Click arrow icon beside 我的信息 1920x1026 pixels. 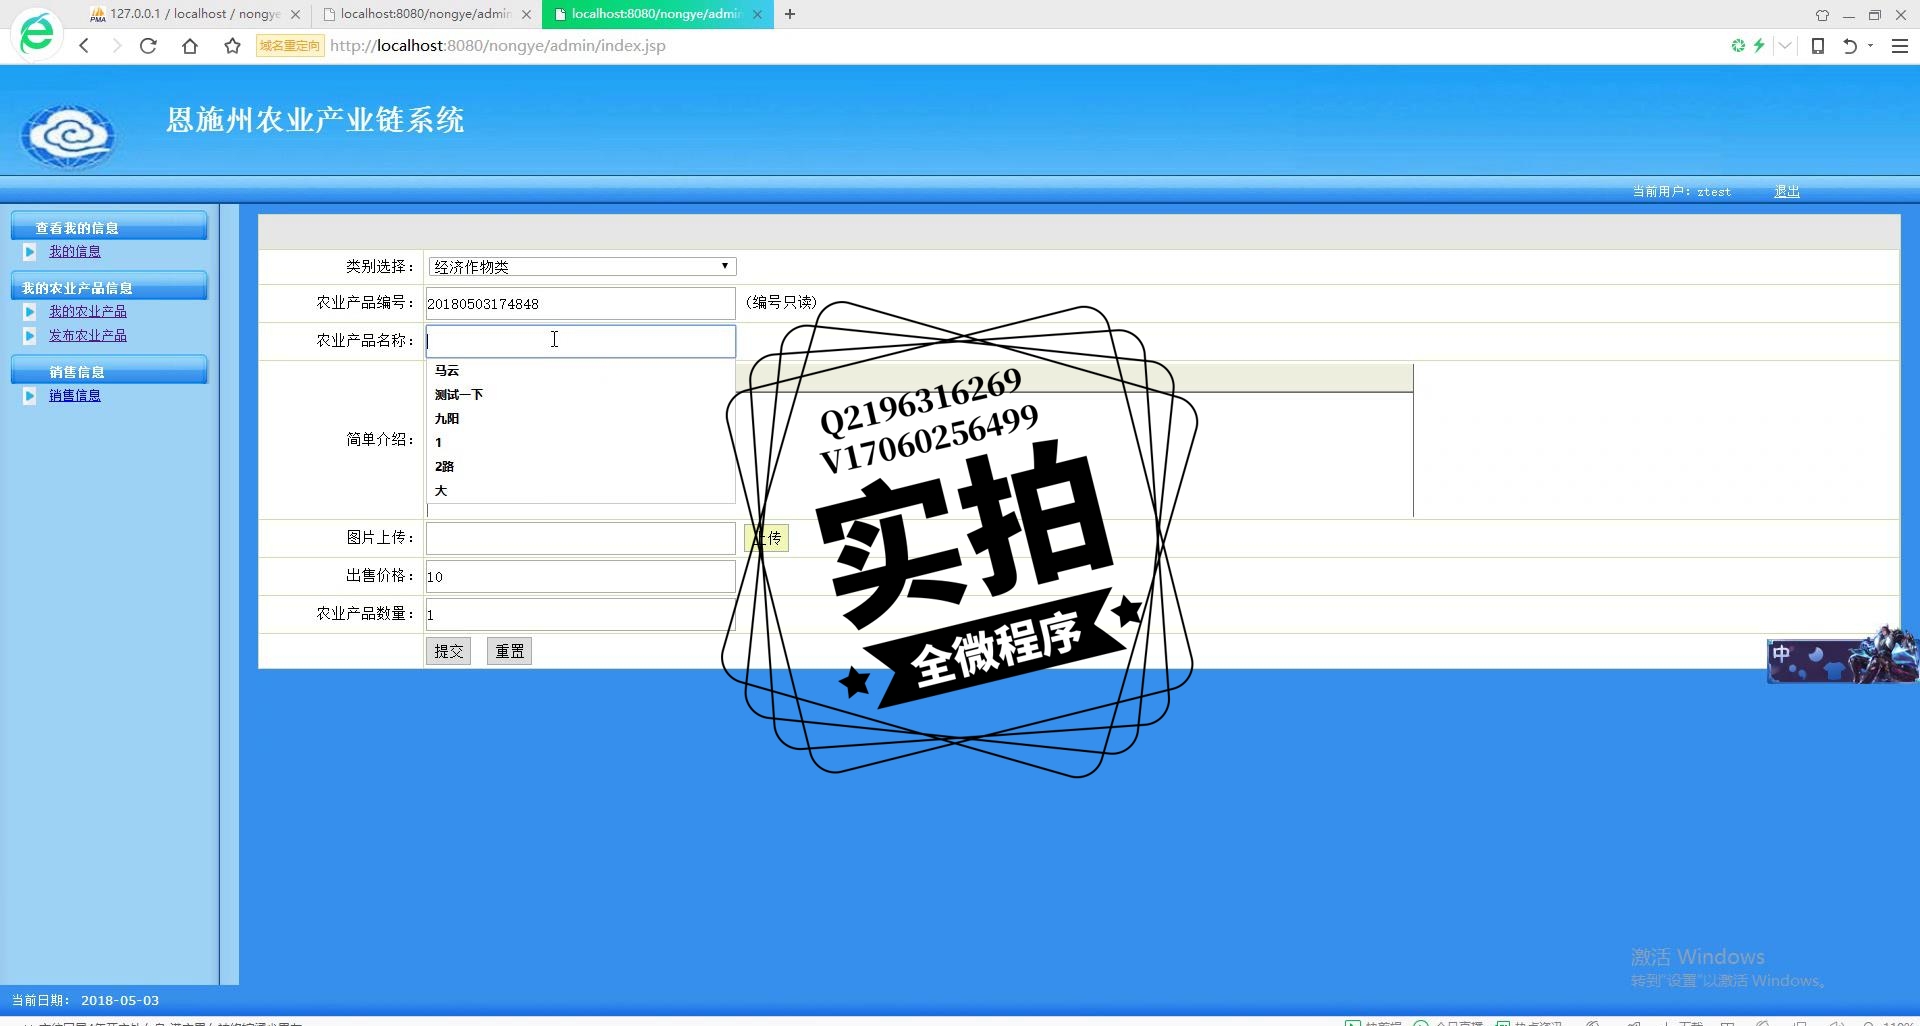(29, 252)
